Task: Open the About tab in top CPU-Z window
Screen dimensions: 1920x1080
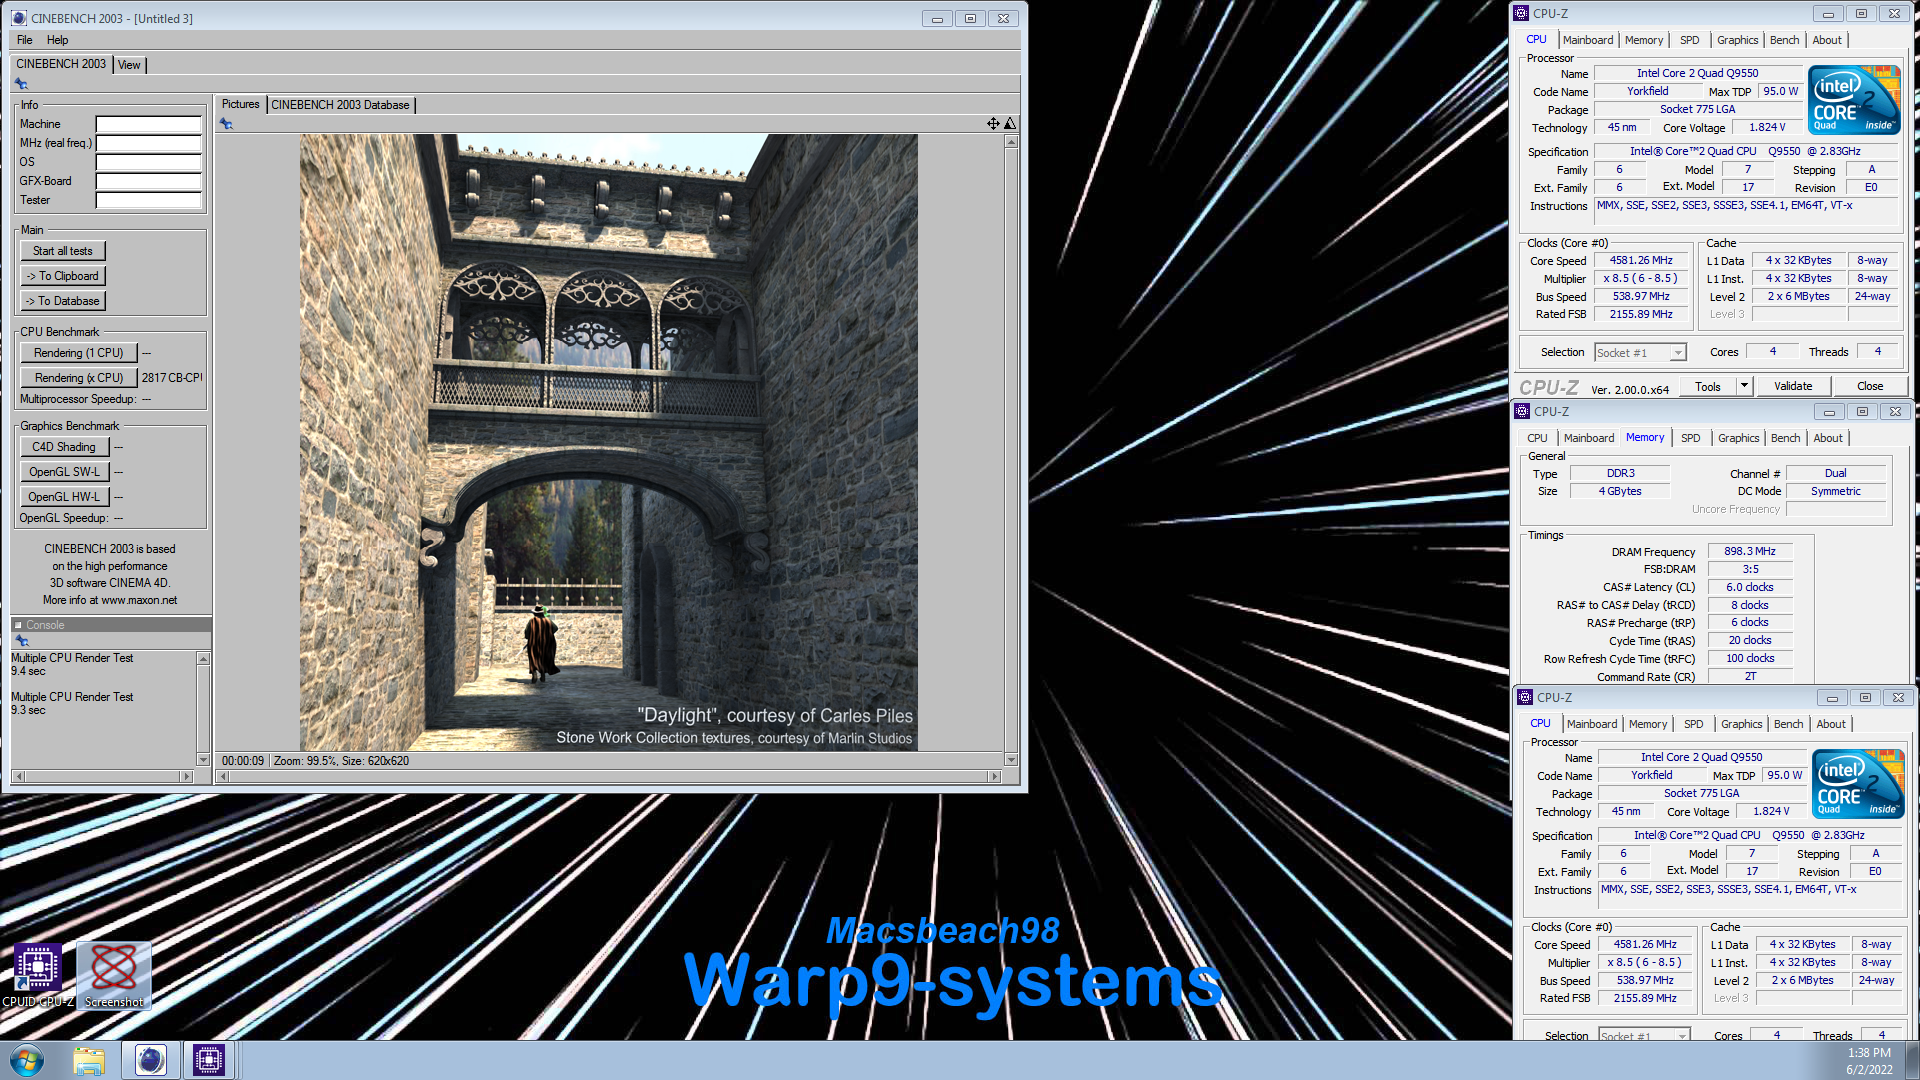Action: tap(1827, 40)
